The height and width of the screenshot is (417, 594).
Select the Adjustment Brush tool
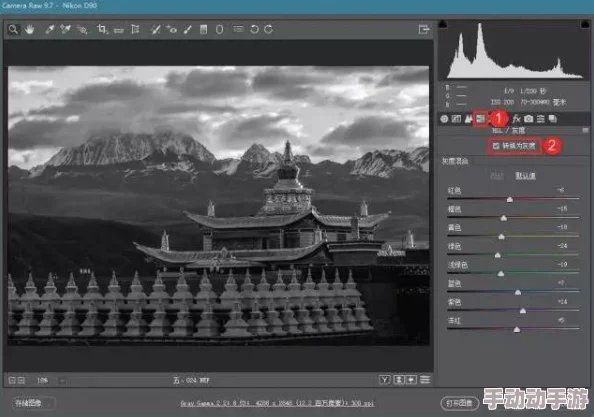click(x=188, y=29)
